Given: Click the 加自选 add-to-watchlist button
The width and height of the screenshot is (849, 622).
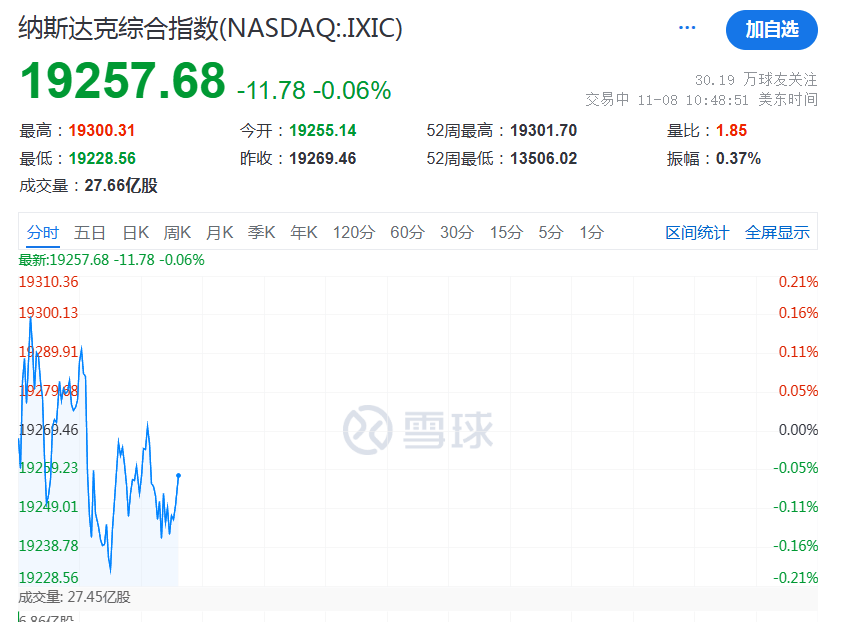Looking at the screenshot, I should (x=771, y=30).
